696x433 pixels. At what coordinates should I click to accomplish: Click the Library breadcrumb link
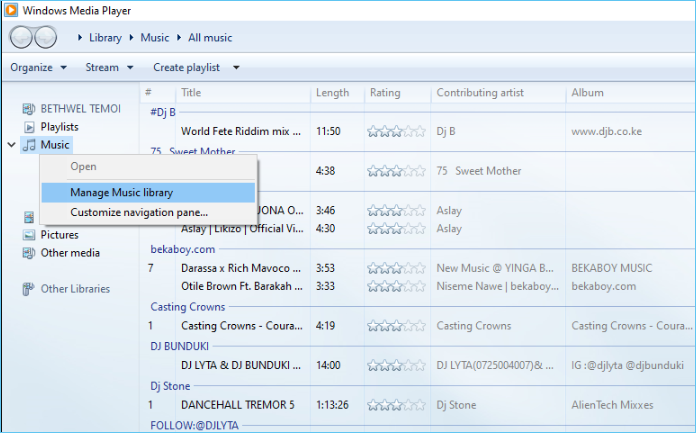(x=105, y=38)
